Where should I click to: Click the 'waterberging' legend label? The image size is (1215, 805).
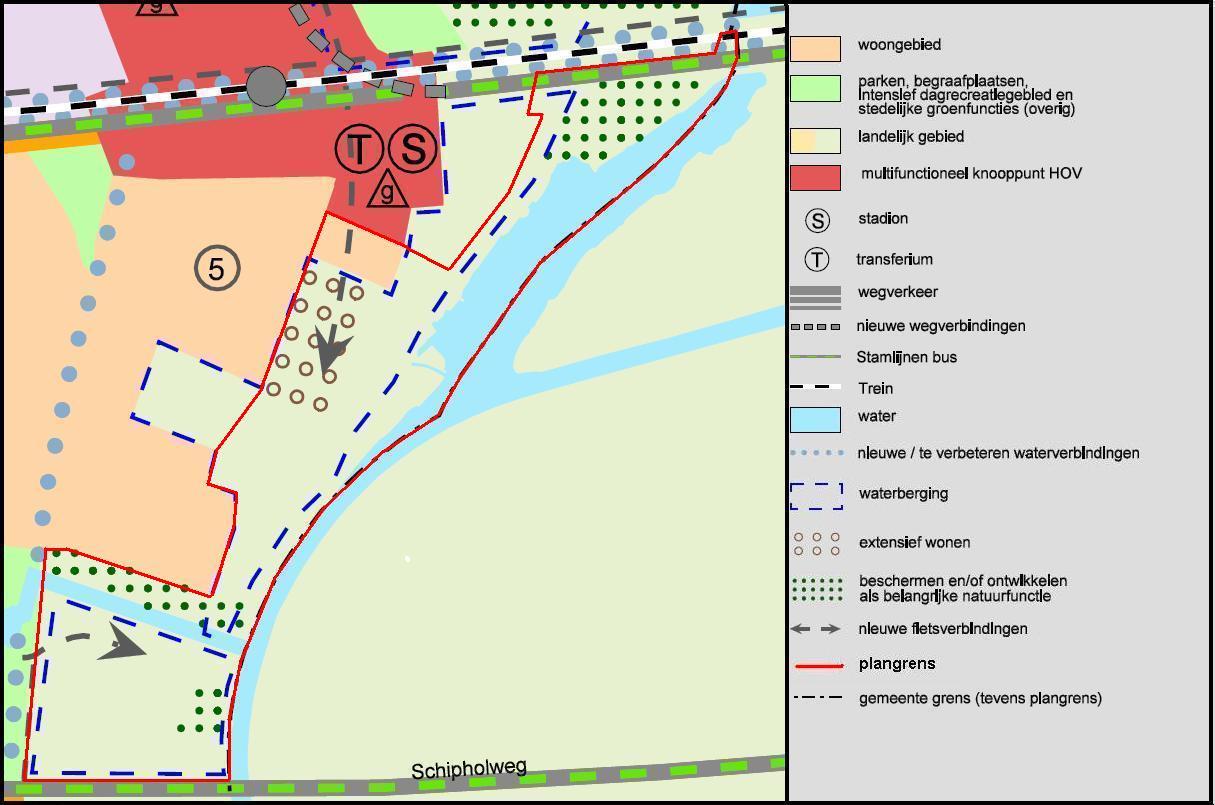[903, 494]
